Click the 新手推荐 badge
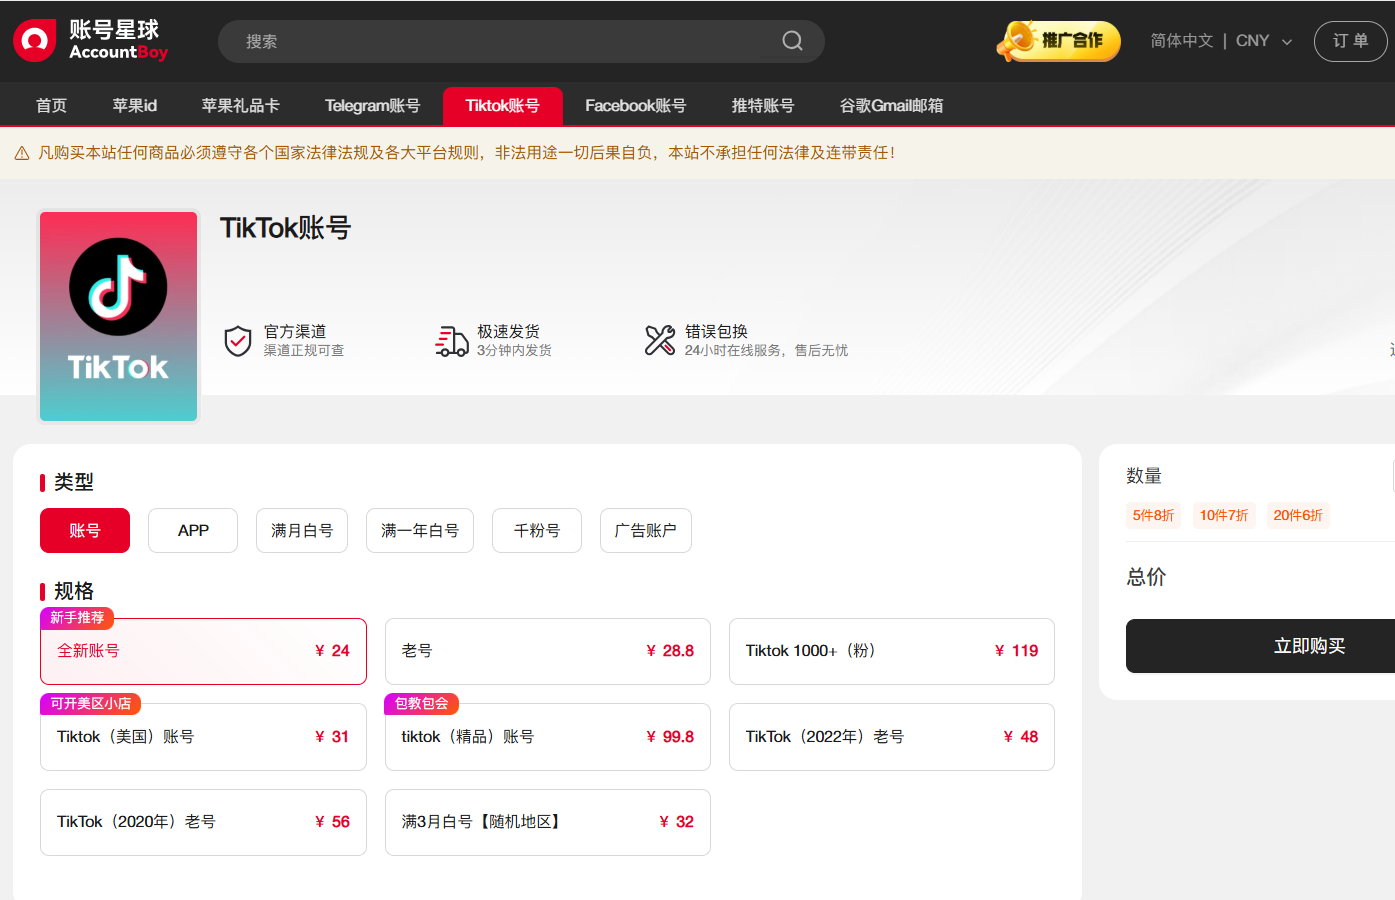1395x900 pixels. 77,618
